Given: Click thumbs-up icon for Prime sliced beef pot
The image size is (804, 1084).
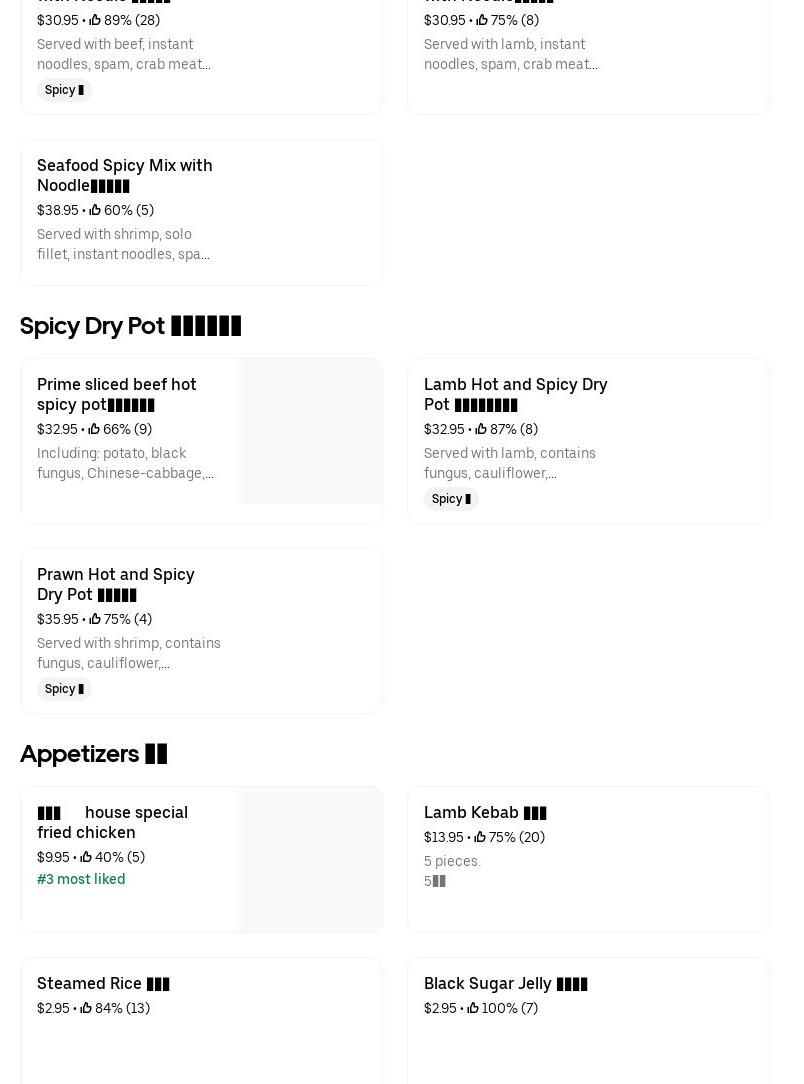Looking at the screenshot, I should [x=94, y=430].
